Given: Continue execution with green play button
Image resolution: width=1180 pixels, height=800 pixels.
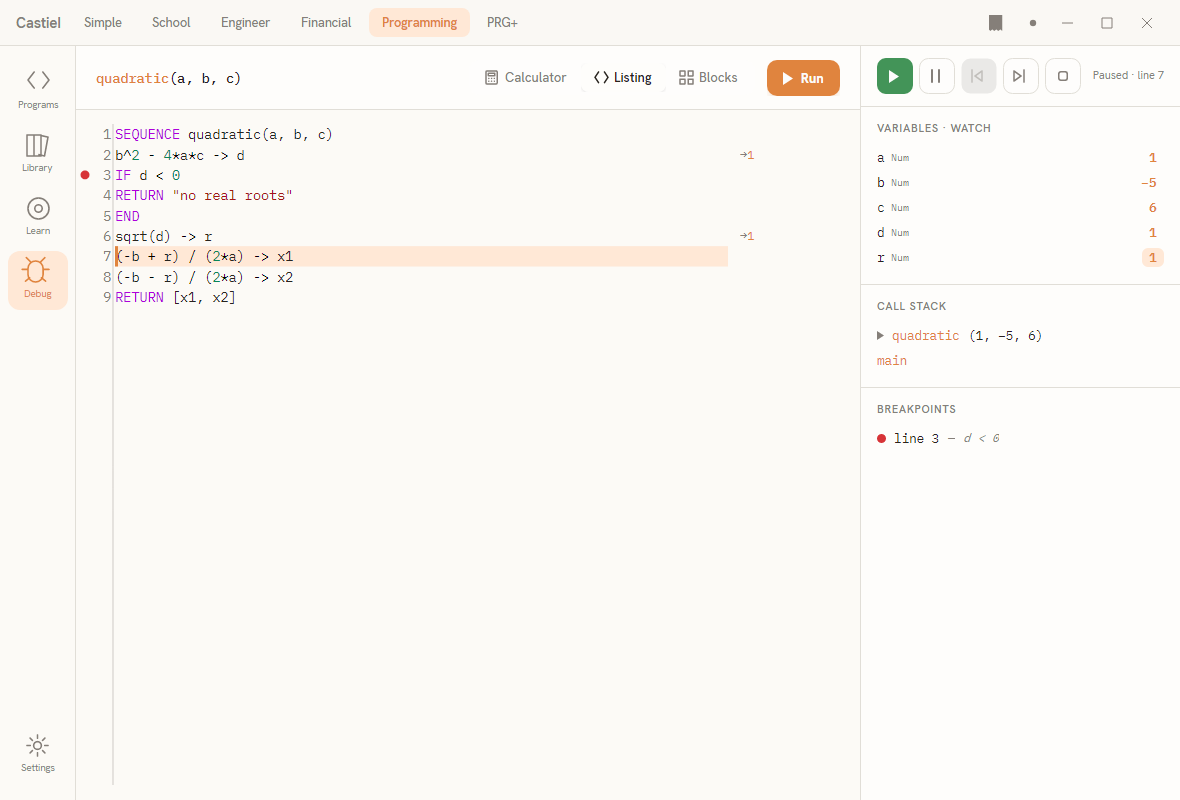Looking at the screenshot, I should pyautogui.click(x=894, y=76).
